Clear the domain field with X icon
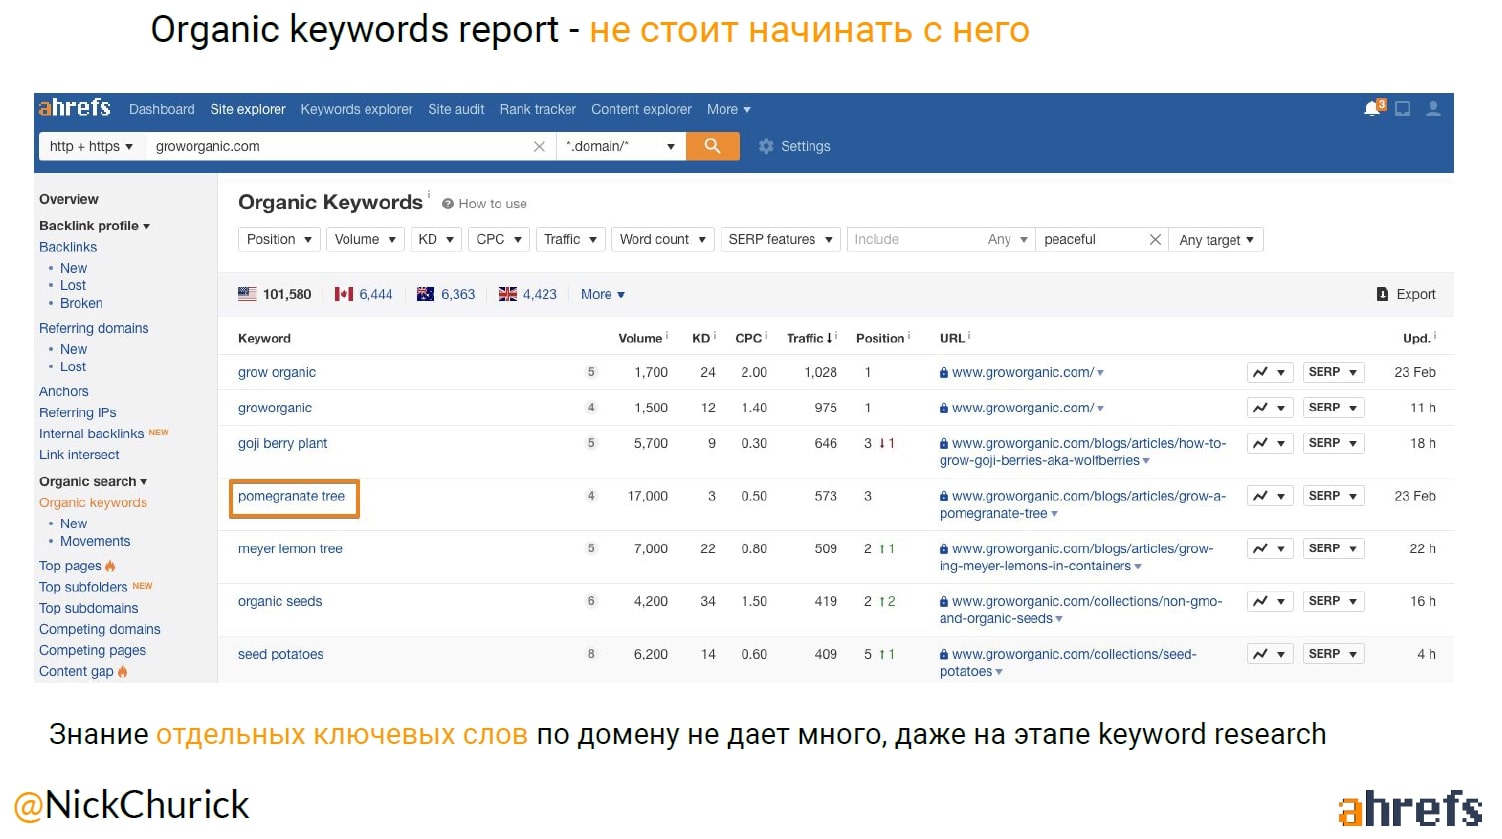 tap(539, 146)
